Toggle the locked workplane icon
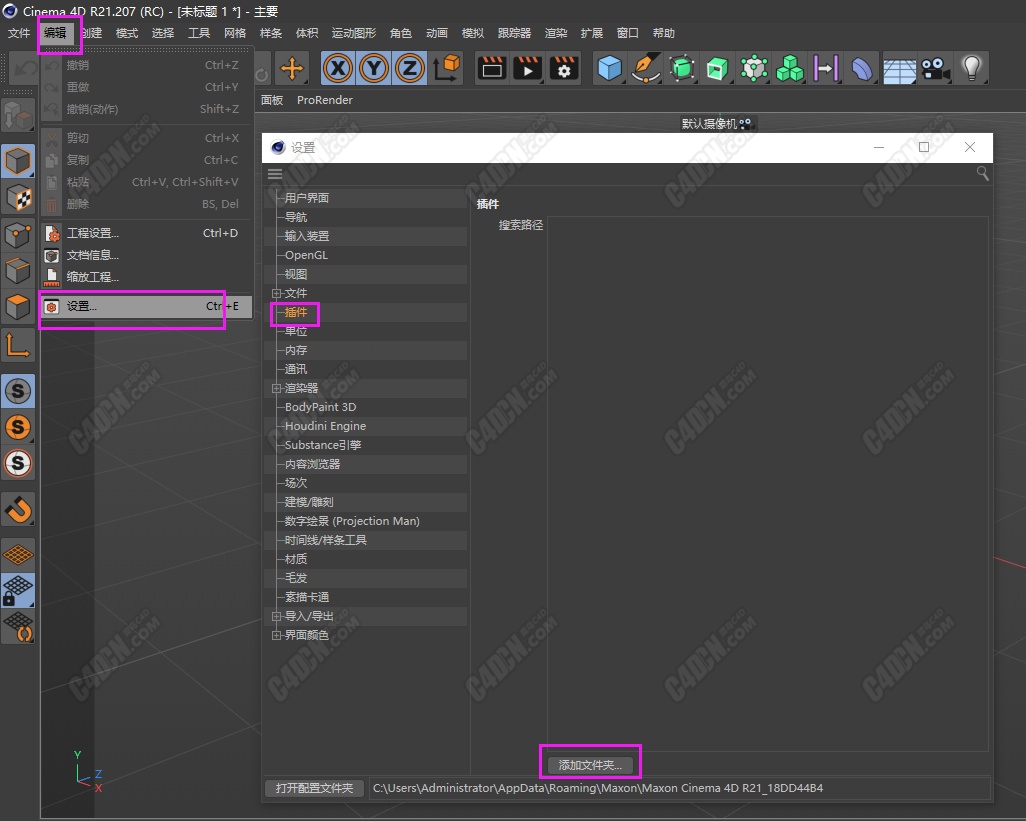Viewport: 1026px width, 821px height. click(18, 590)
